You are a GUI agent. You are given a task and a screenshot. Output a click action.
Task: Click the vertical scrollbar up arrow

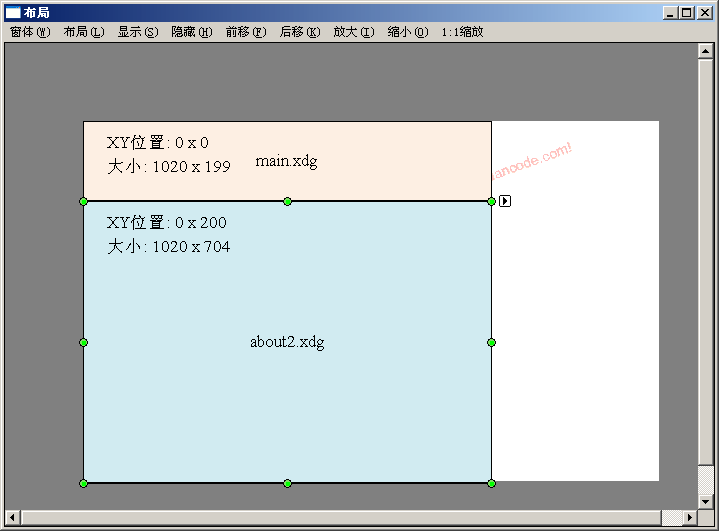coord(706,51)
